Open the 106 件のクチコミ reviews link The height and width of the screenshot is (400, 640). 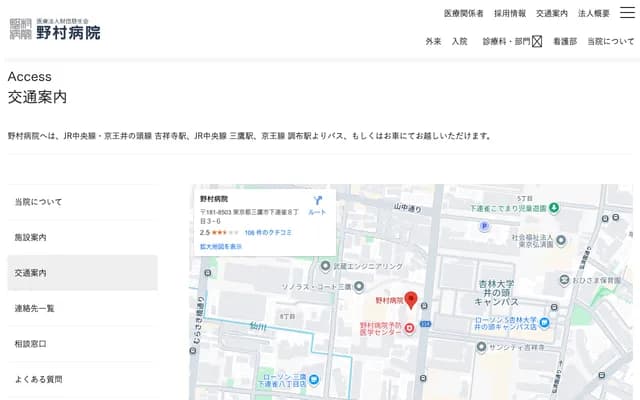(x=265, y=232)
